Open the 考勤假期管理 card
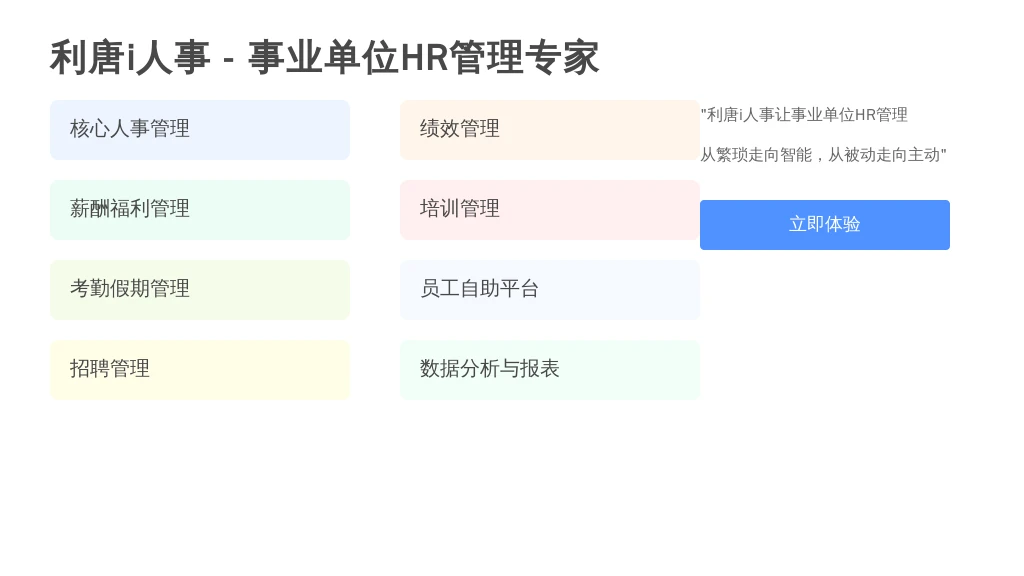1024x576 pixels. (x=200, y=289)
